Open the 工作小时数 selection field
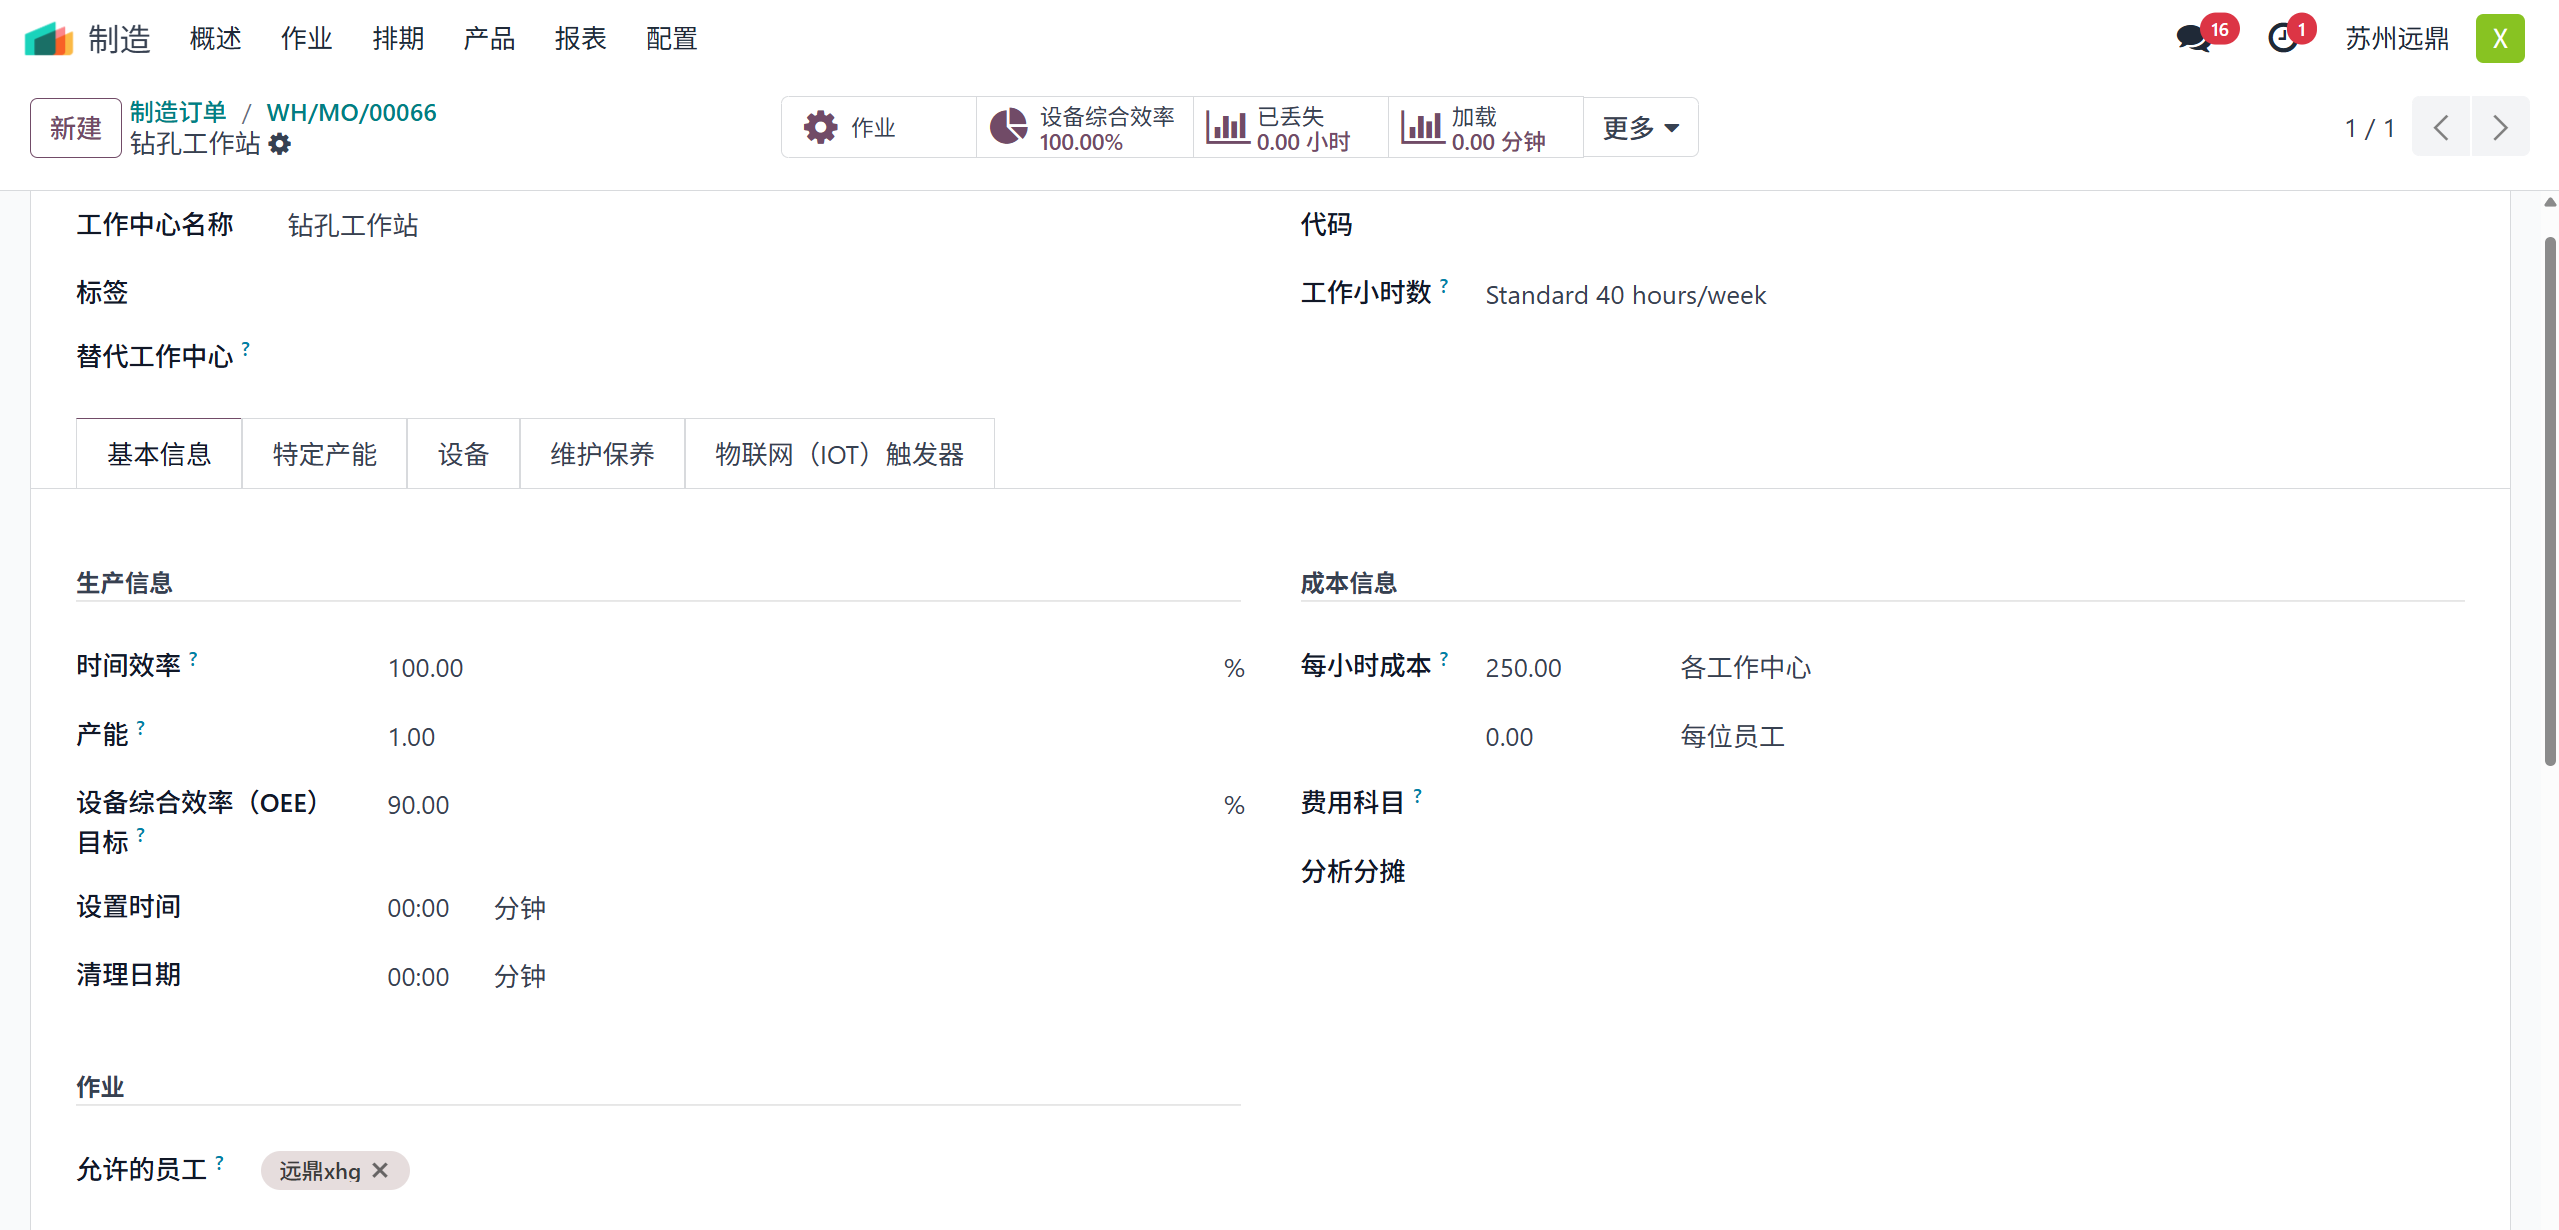Screen dimensions: 2559x1230 (1625, 295)
